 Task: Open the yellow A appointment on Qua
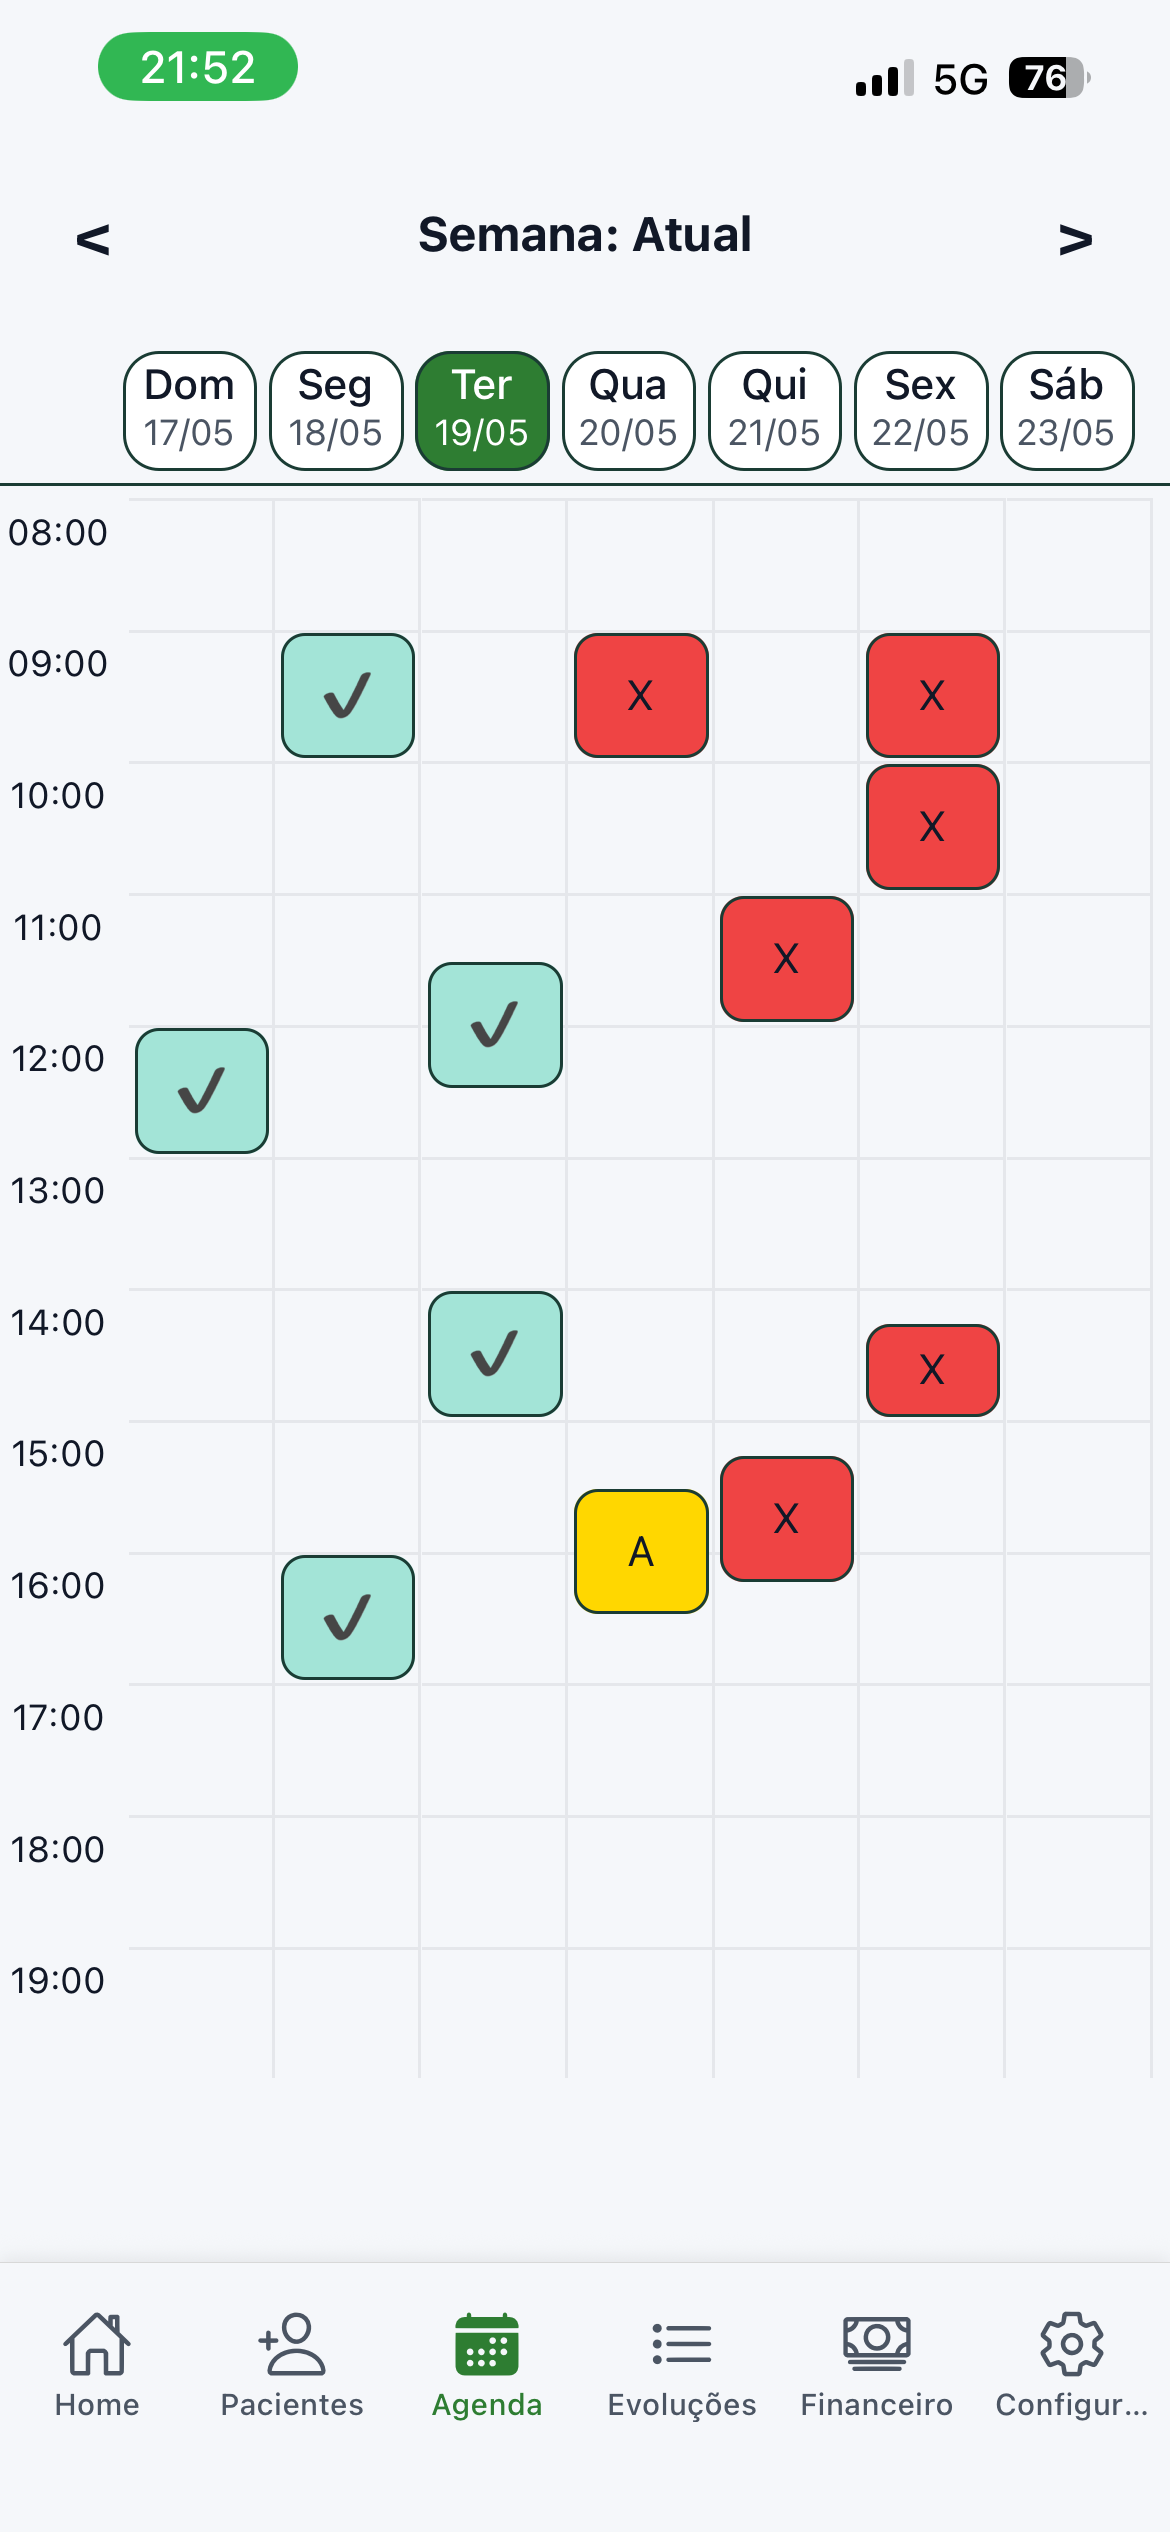tap(641, 1551)
